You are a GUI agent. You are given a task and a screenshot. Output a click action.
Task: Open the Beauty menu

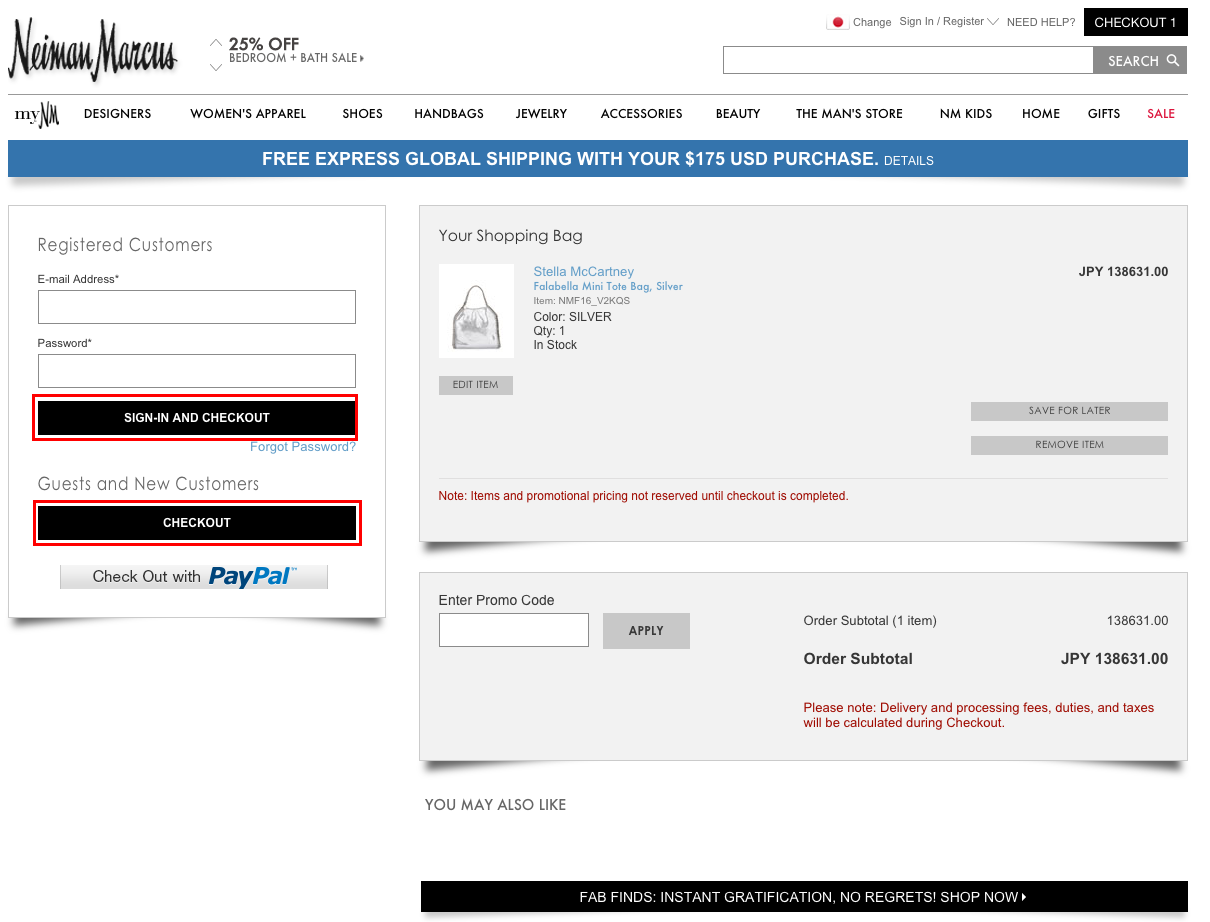738,114
